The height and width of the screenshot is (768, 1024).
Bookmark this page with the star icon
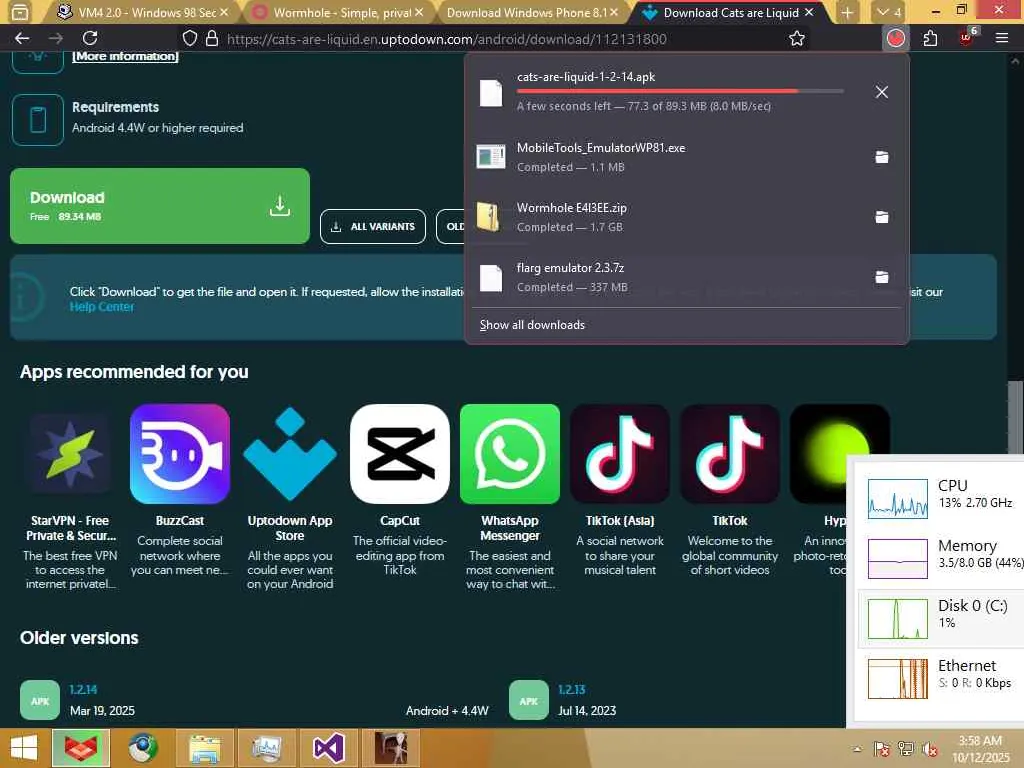click(796, 39)
